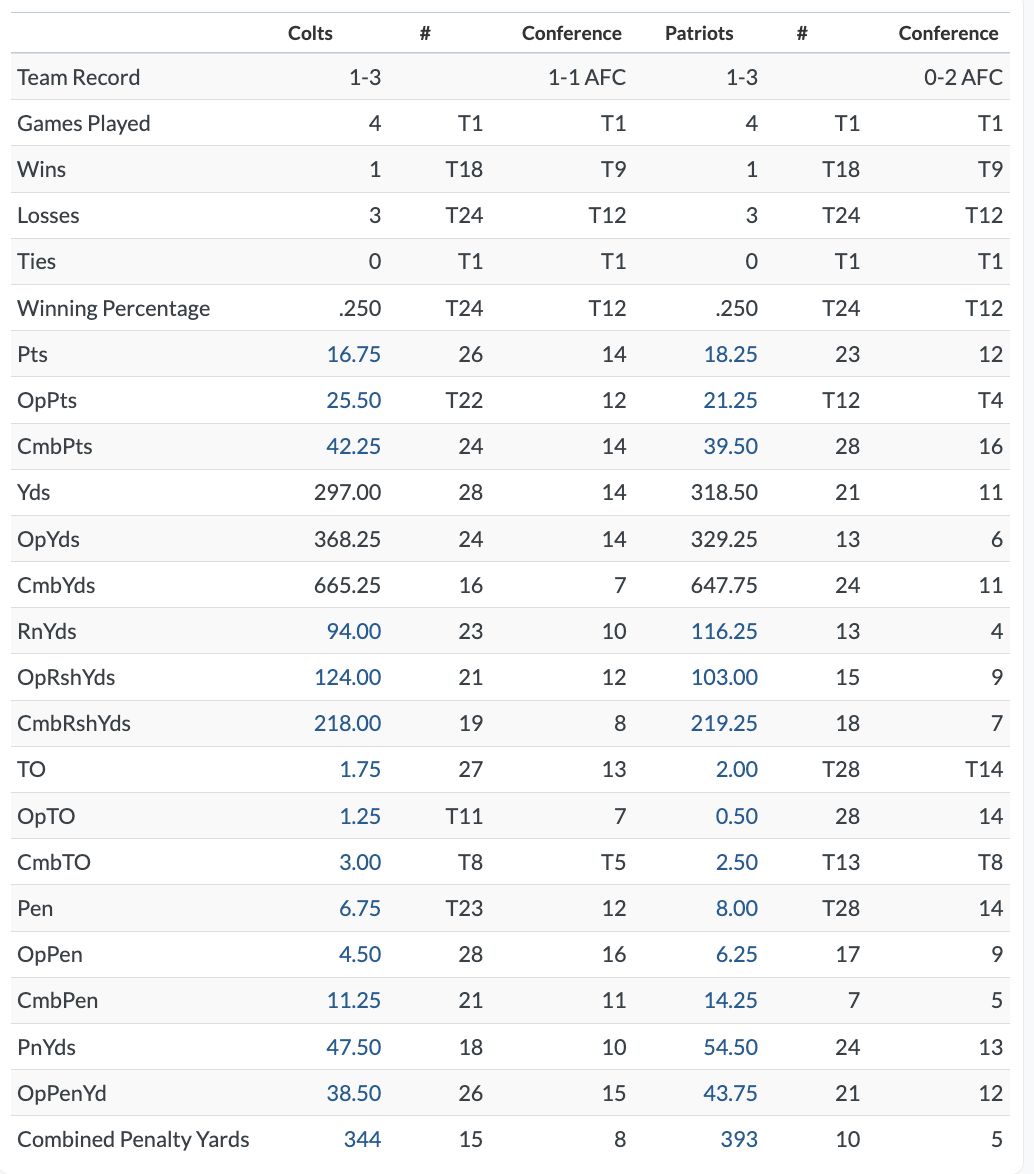The width and height of the screenshot is (1034, 1174).
Task: Click Patriots CmbPts value 39.50
Action: tap(730, 446)
